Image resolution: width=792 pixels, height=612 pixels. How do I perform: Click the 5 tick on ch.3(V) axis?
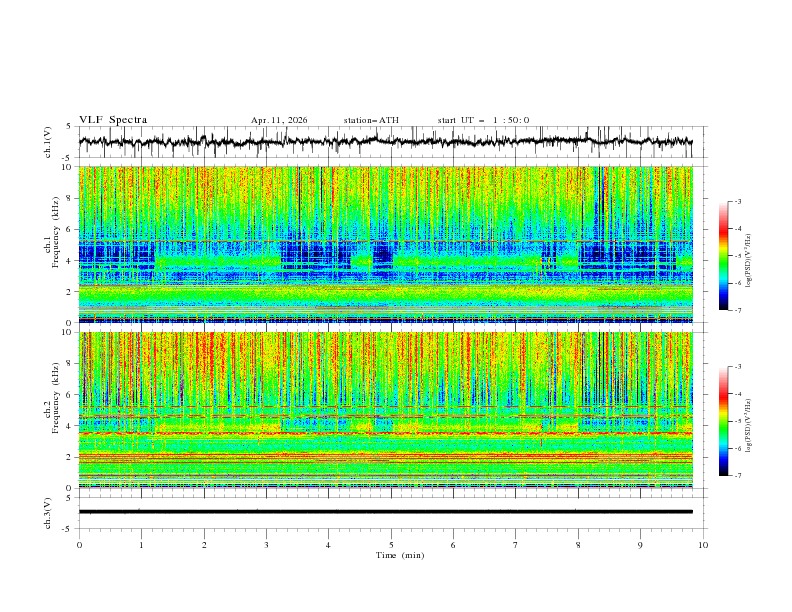pos(69,498)
